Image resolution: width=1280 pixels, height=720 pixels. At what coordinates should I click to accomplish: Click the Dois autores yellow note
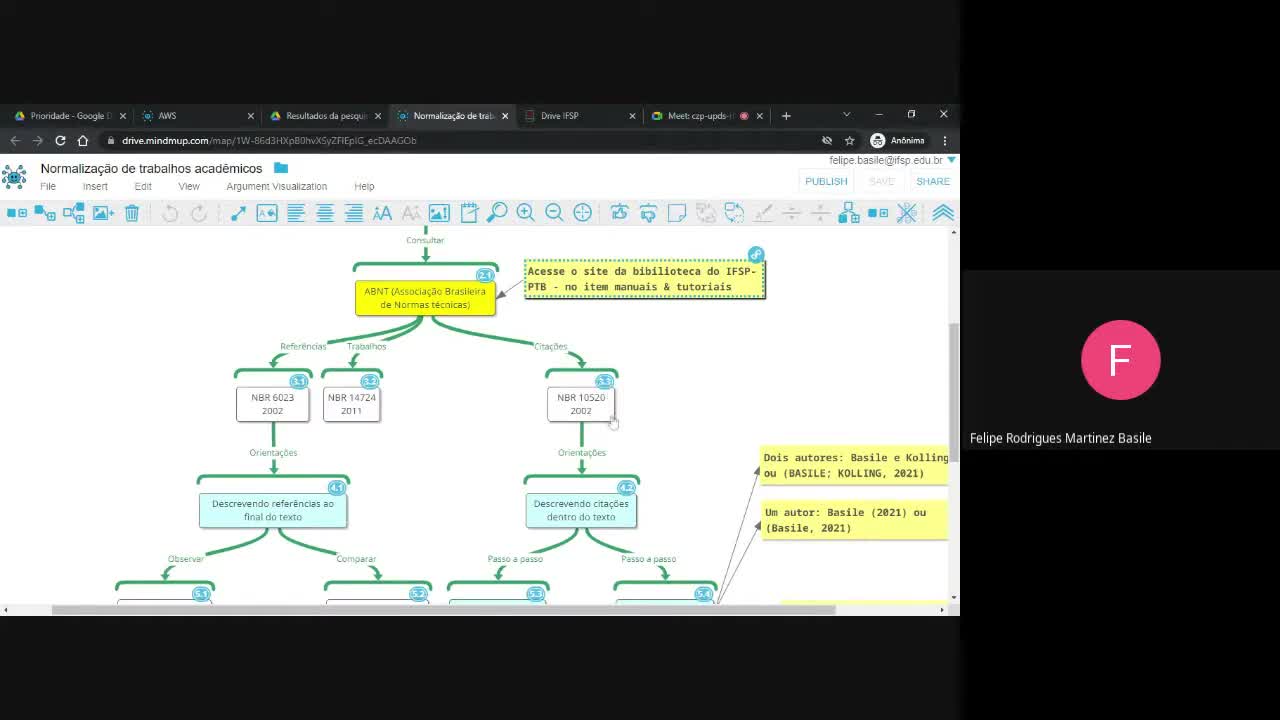(855, 465)
